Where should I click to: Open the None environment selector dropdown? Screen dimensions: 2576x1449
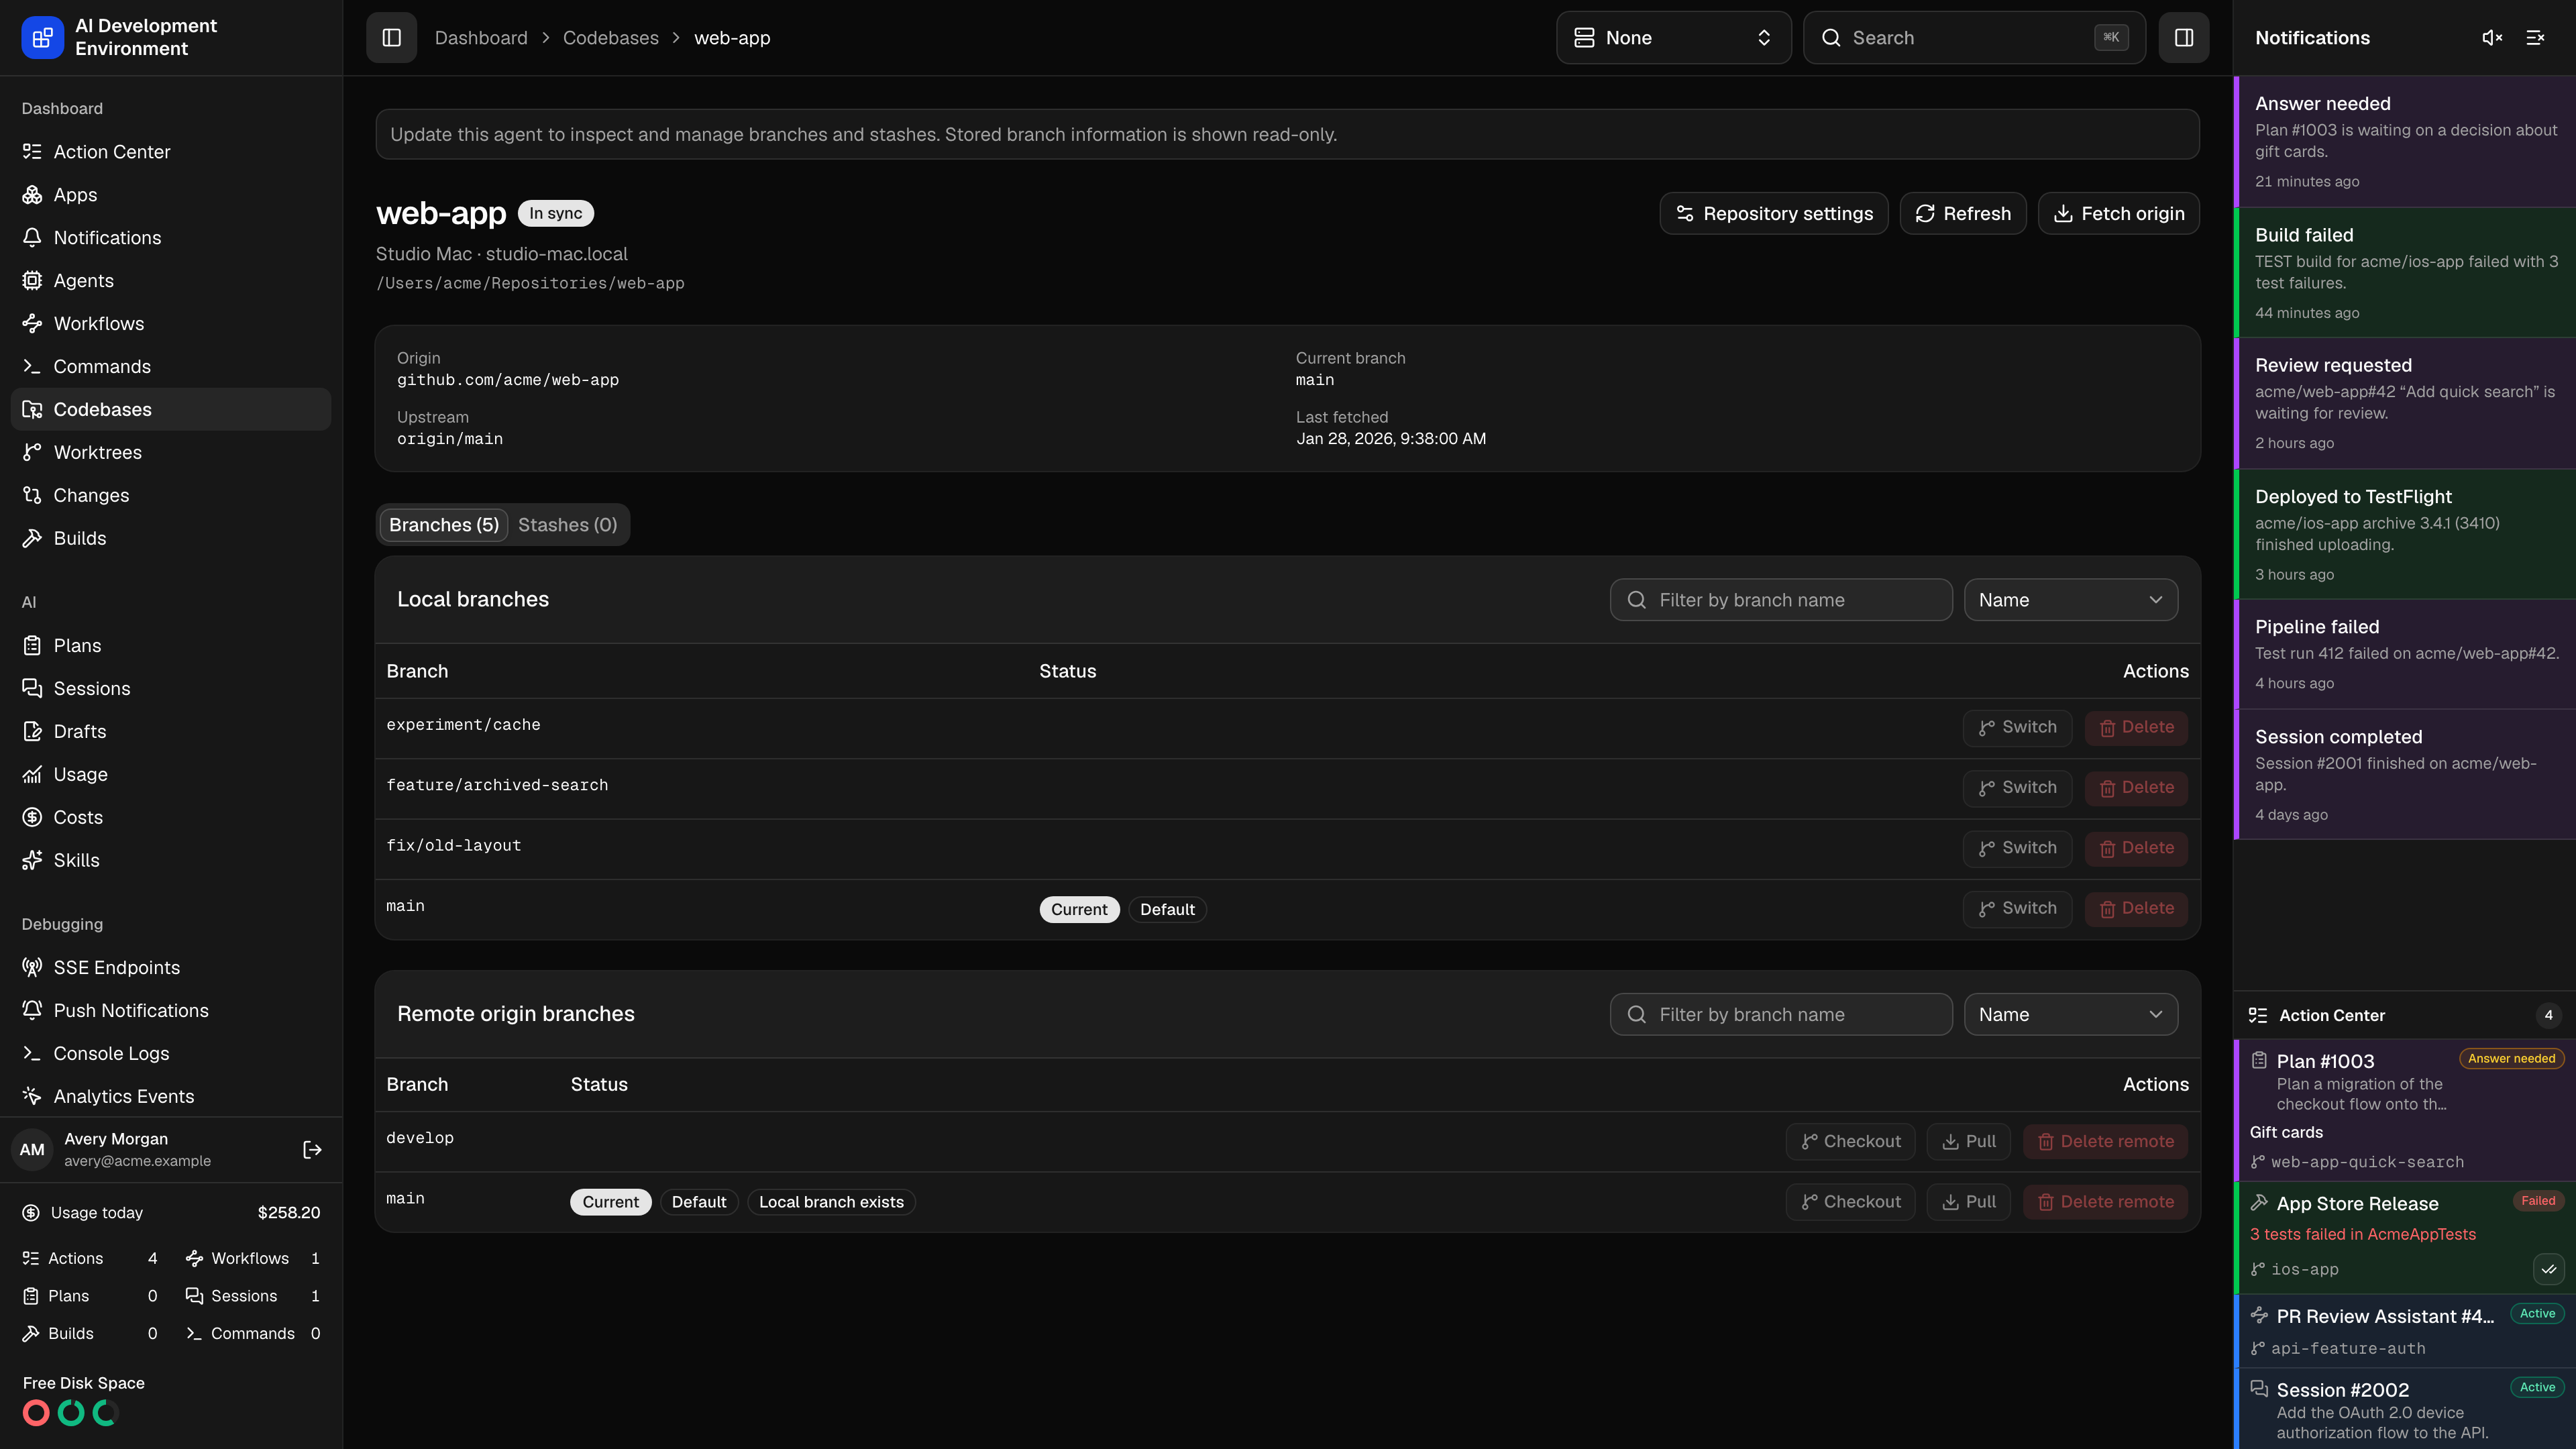point(1673,38)
